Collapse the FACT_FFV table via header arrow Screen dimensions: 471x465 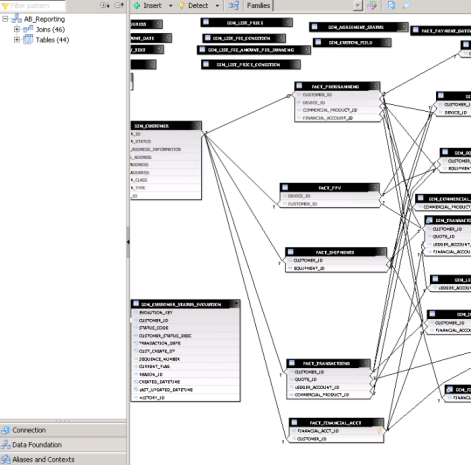click(x=375, y=188)
